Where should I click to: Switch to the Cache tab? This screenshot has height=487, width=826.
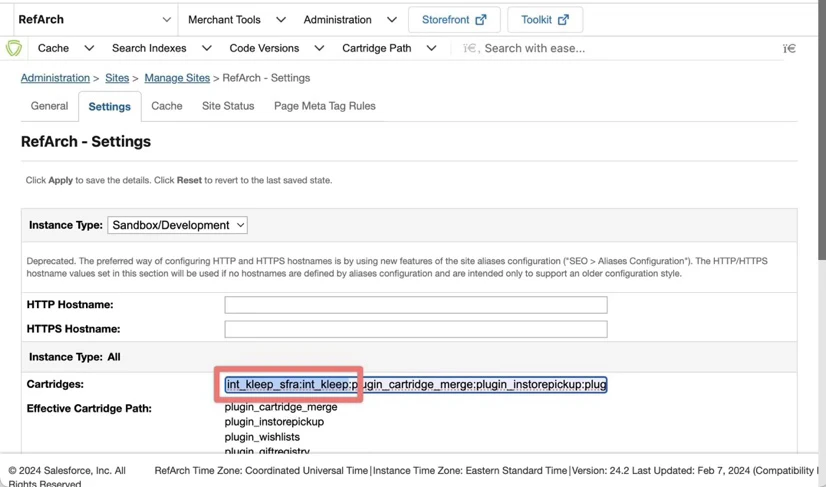pyautogui.click(x=166, y=106)
